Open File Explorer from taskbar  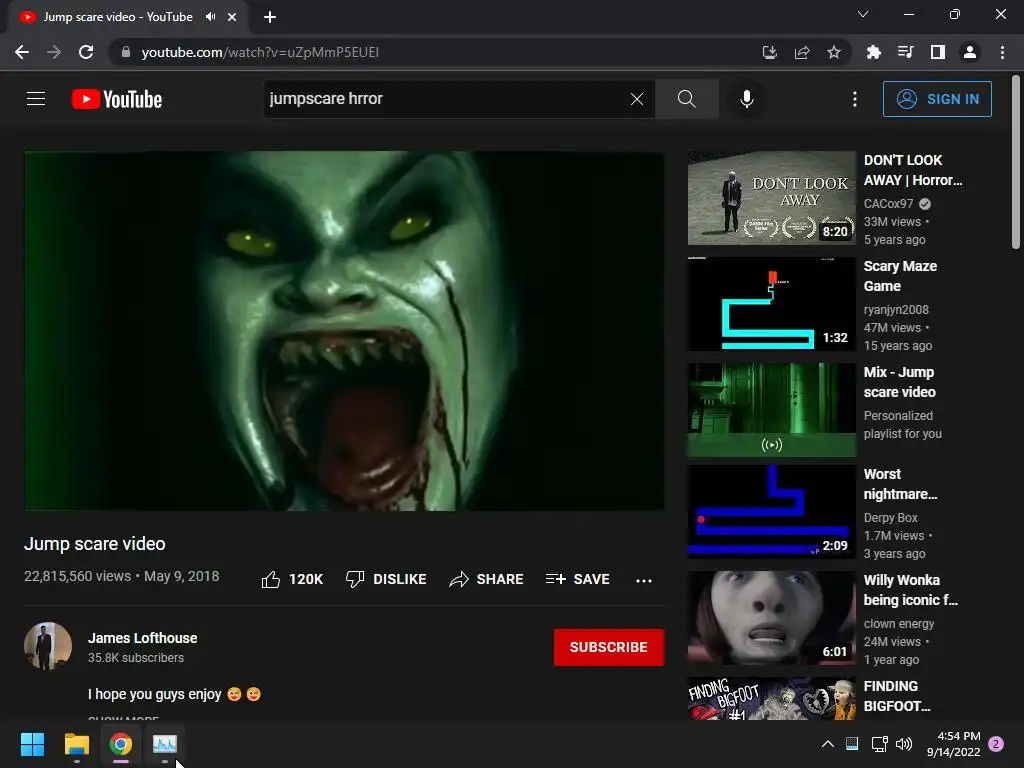coord(76,744)
